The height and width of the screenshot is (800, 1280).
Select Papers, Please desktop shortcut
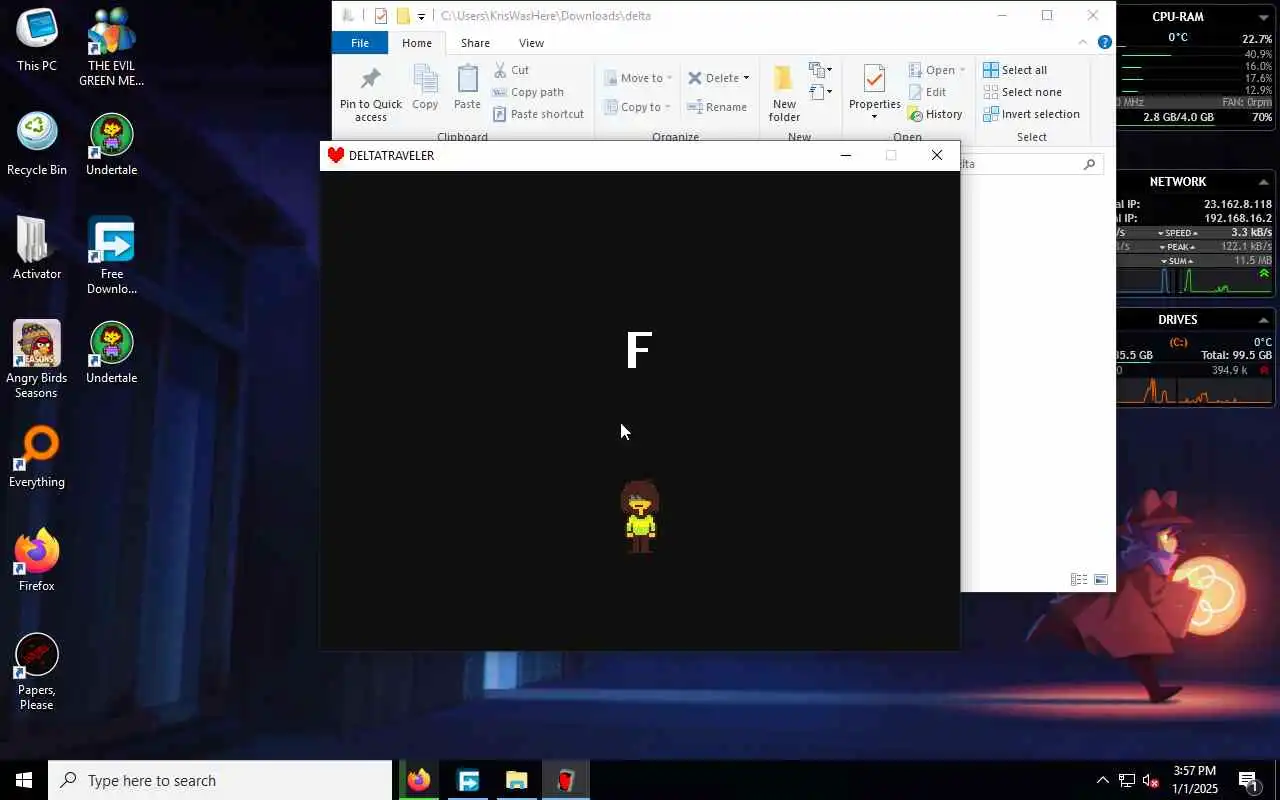(37, 672)
